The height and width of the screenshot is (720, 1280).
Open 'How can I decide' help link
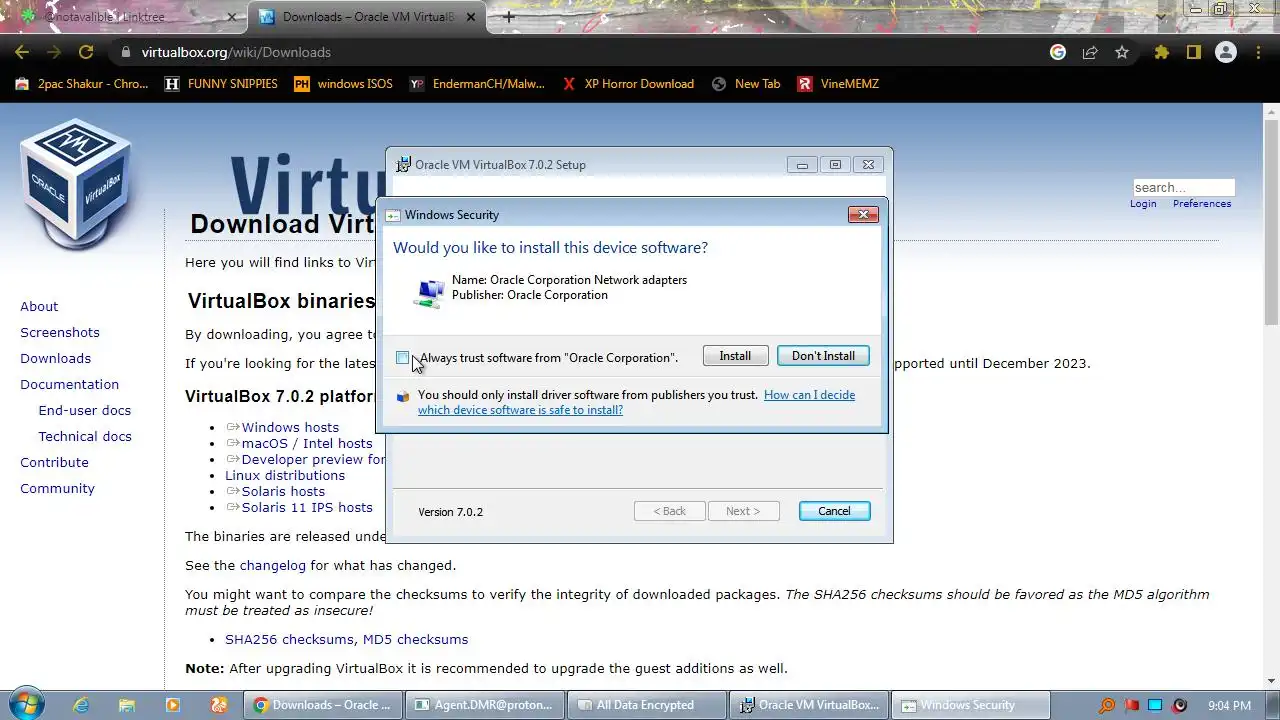click(x=636, y=402)
